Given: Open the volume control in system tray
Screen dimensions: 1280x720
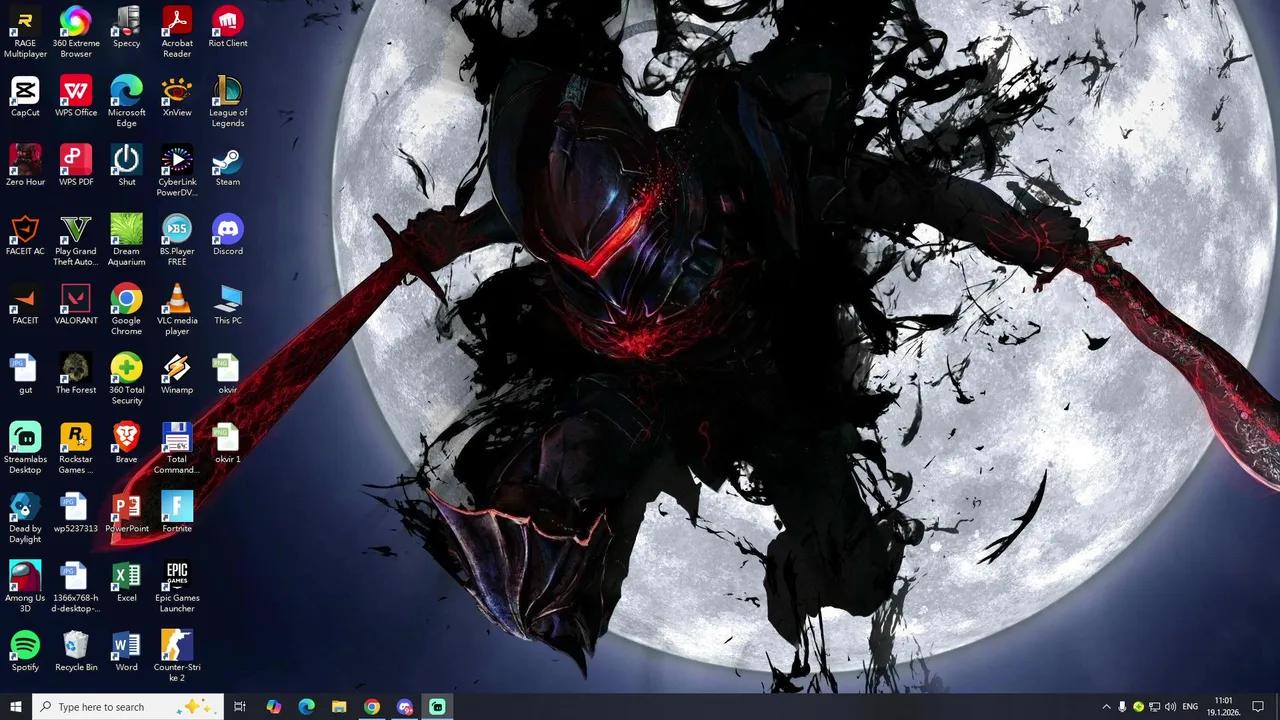Looking at the screenshot, I should point(1171,707).
